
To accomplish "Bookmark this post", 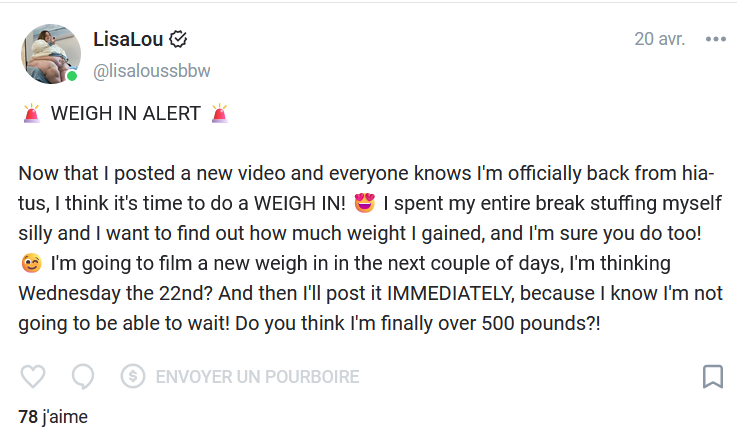I will click(x=713, y=377).
